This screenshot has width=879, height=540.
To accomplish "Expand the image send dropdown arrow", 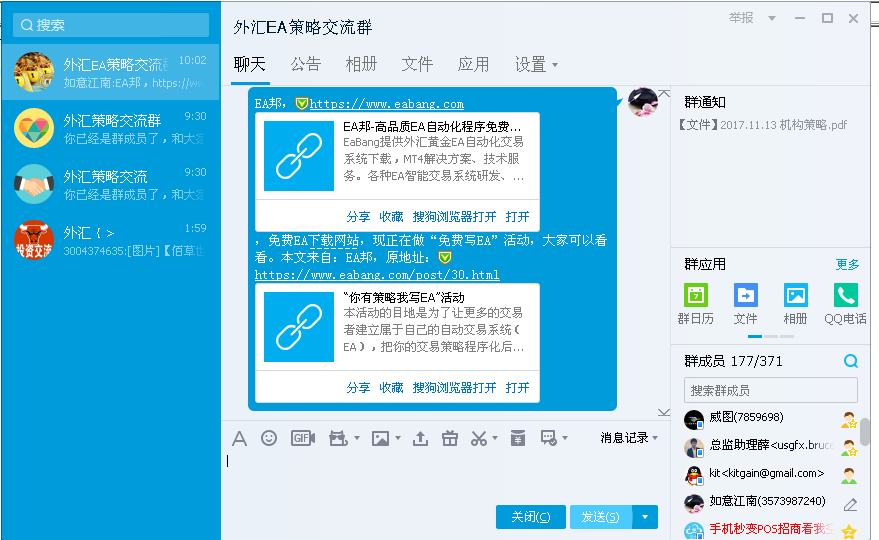I will (x=398, y=439).
